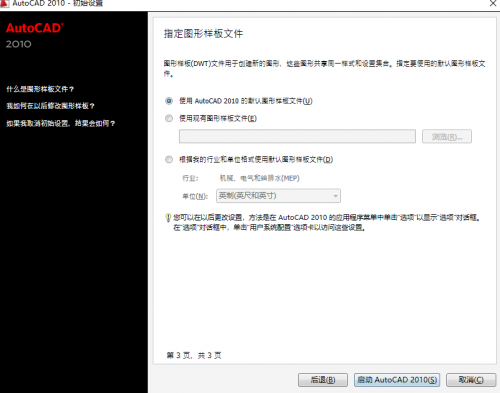Click the AutoCAD 2010 logo in the sidebar
The width and height of the screenshot is (500, 393).
[x=35, y=35]
